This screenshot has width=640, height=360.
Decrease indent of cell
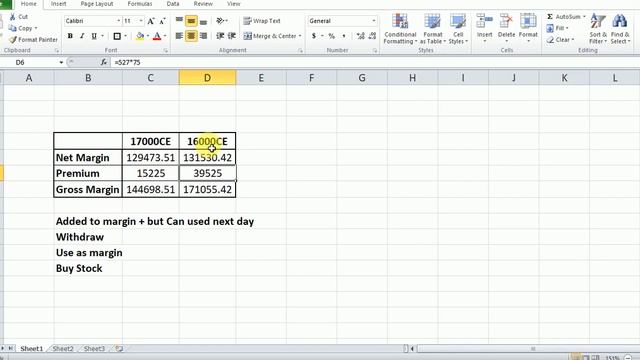tap(220, 36)
